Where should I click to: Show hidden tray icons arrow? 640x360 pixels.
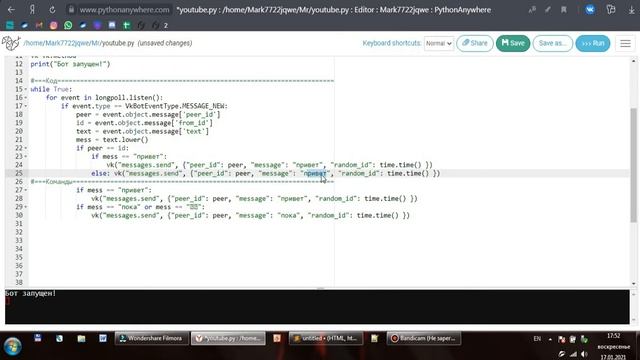point(550,339)
